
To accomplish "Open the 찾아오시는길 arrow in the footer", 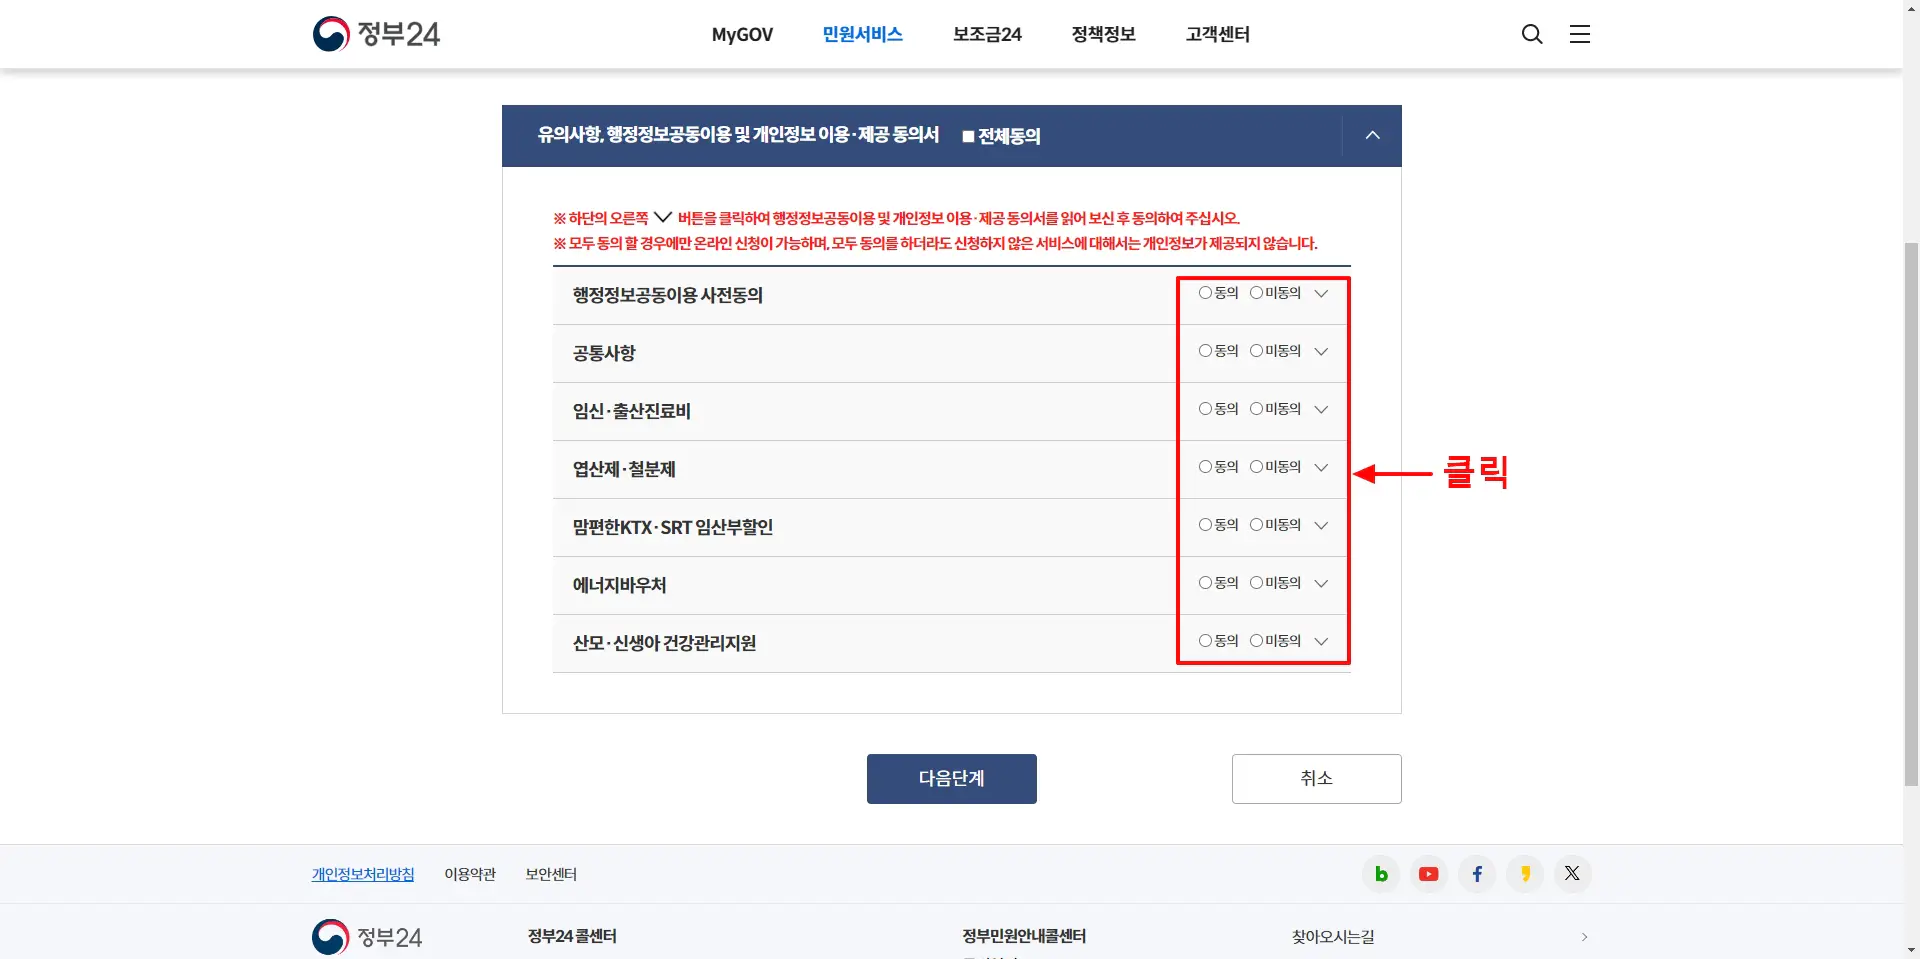I will click(1584, 937).
